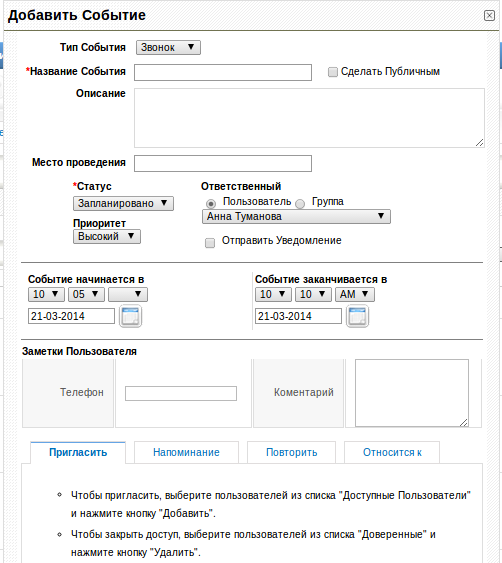Open the Тип События dropdown (Звонок)
502x563 pixels.
[168, 47]
